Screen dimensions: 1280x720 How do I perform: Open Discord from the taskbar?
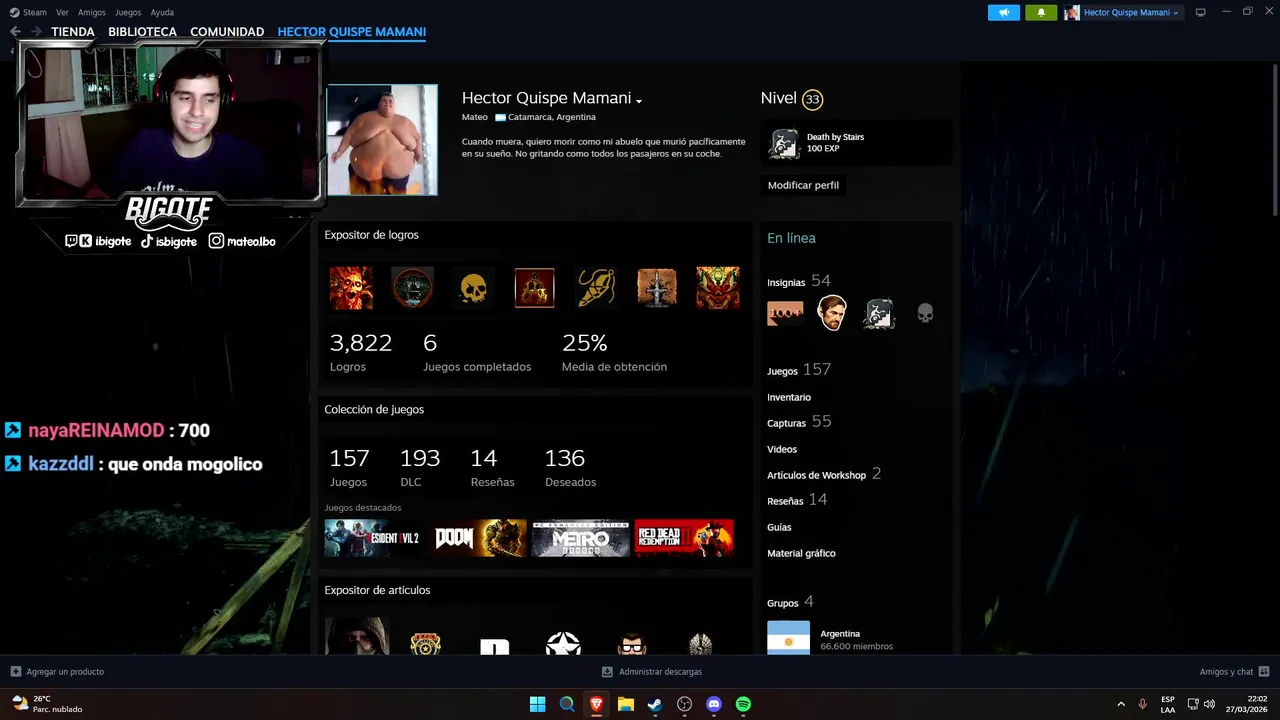click(x=714, y=704)
